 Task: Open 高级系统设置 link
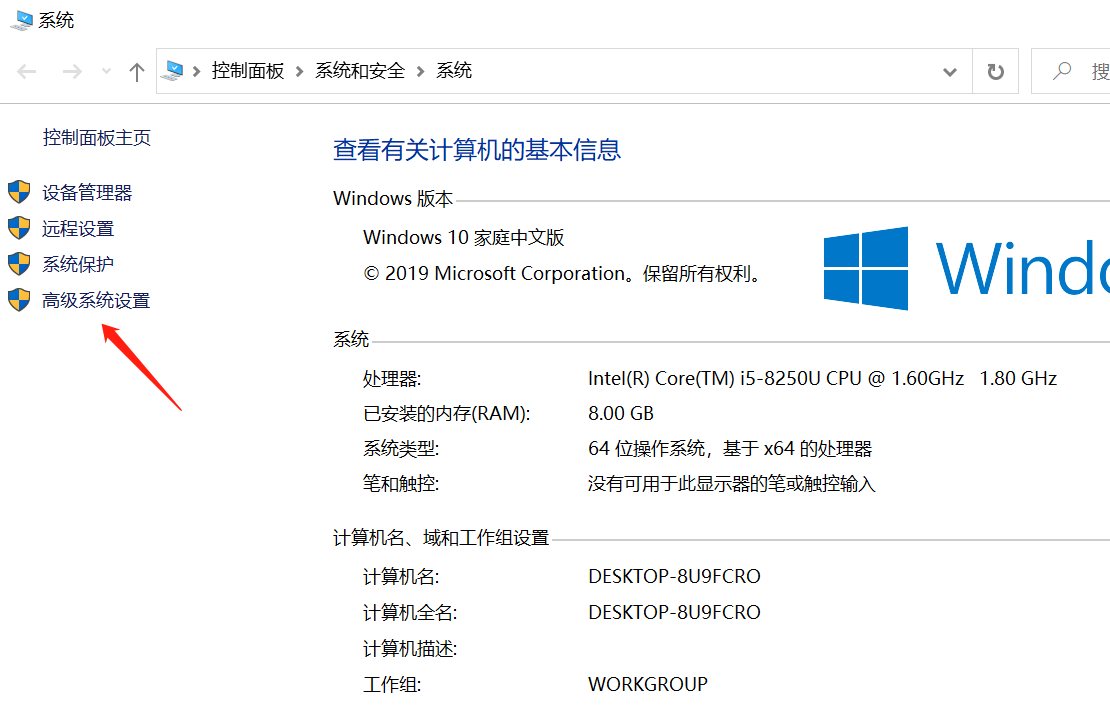pos(96,300)
